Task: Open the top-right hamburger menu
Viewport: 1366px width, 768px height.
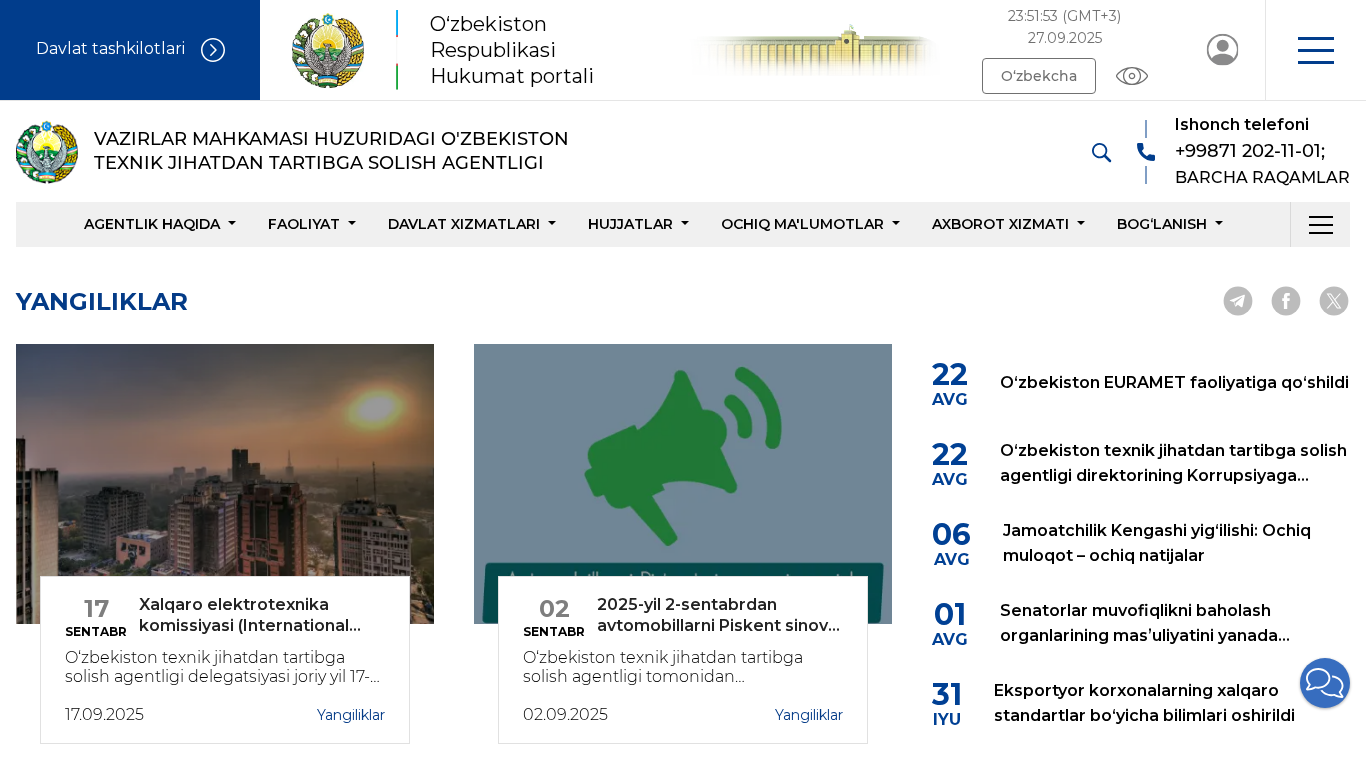Action: tap(1315, 50)
